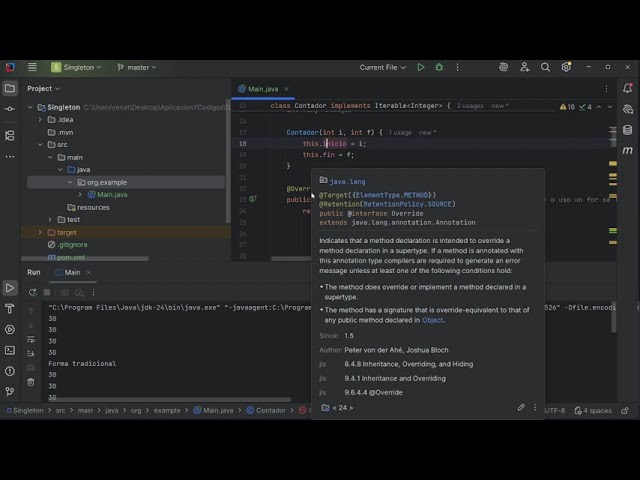640x480 pixels.
Task: Toggle the Project tool window folder icon
Action: 10,88
